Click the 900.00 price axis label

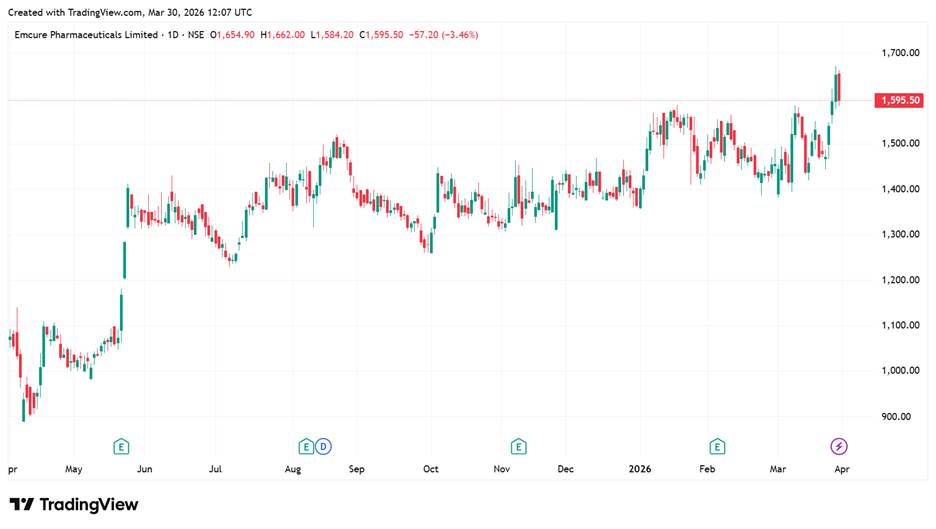896,417
